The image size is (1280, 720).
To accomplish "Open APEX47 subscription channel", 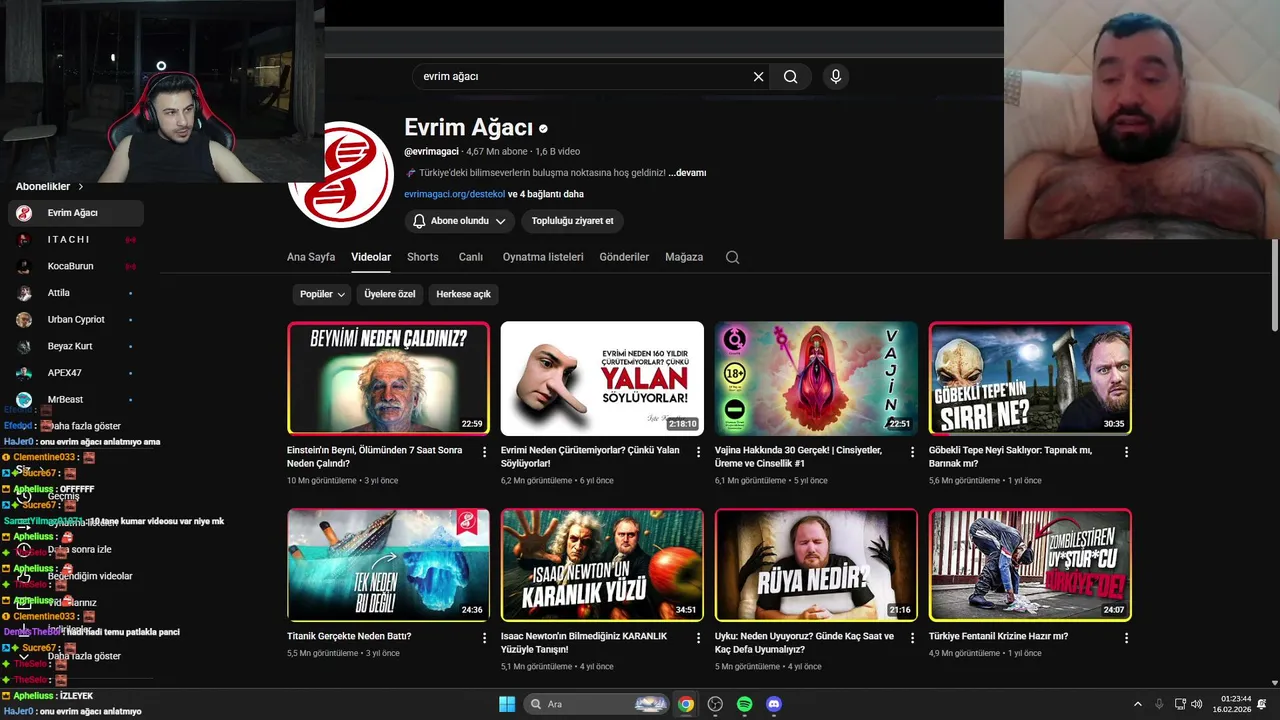I will pyautogui.click(x=76, y=373).
